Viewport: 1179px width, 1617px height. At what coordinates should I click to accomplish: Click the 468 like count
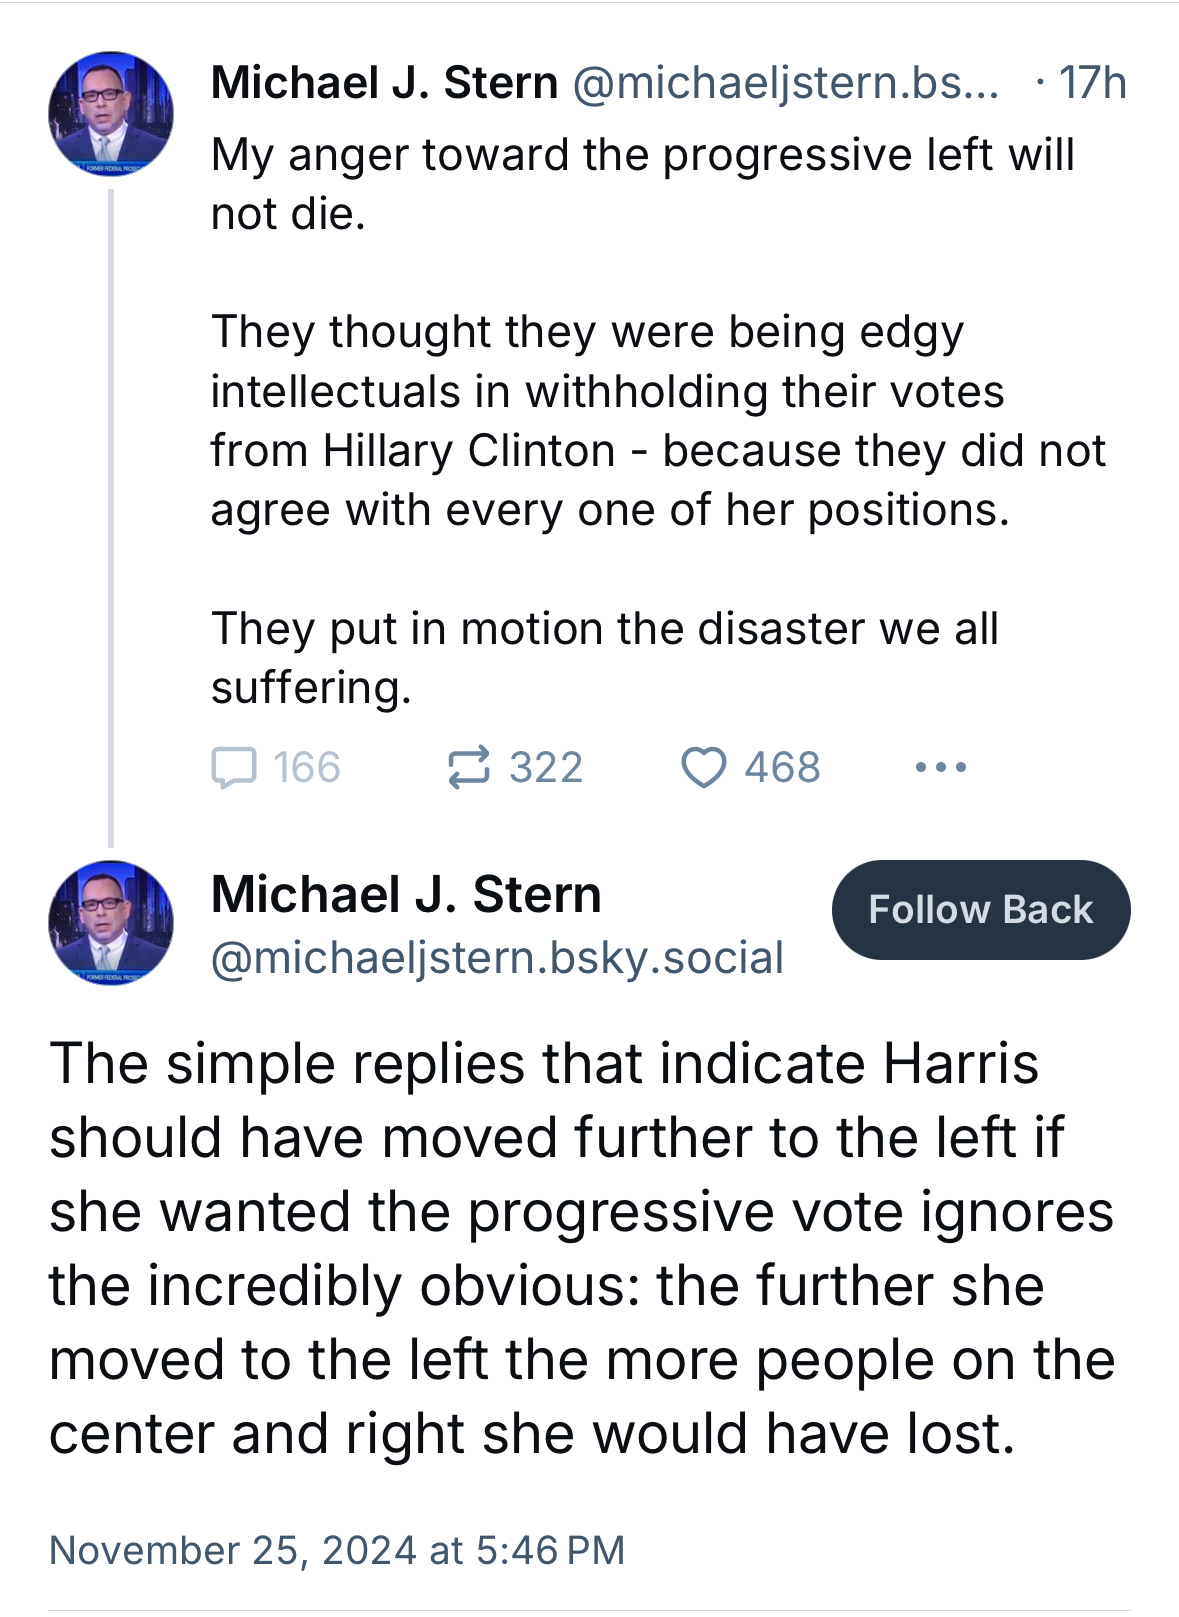pyautogui.click(x=782, y=768)
